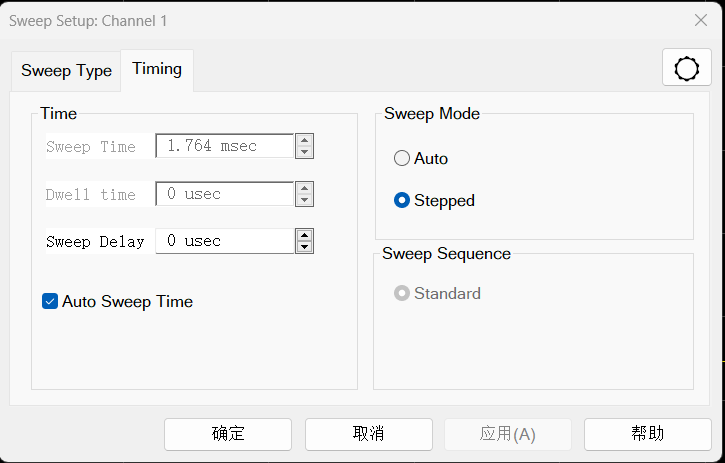Click the 应用(A) Apply button

click(x=508, y=434)
